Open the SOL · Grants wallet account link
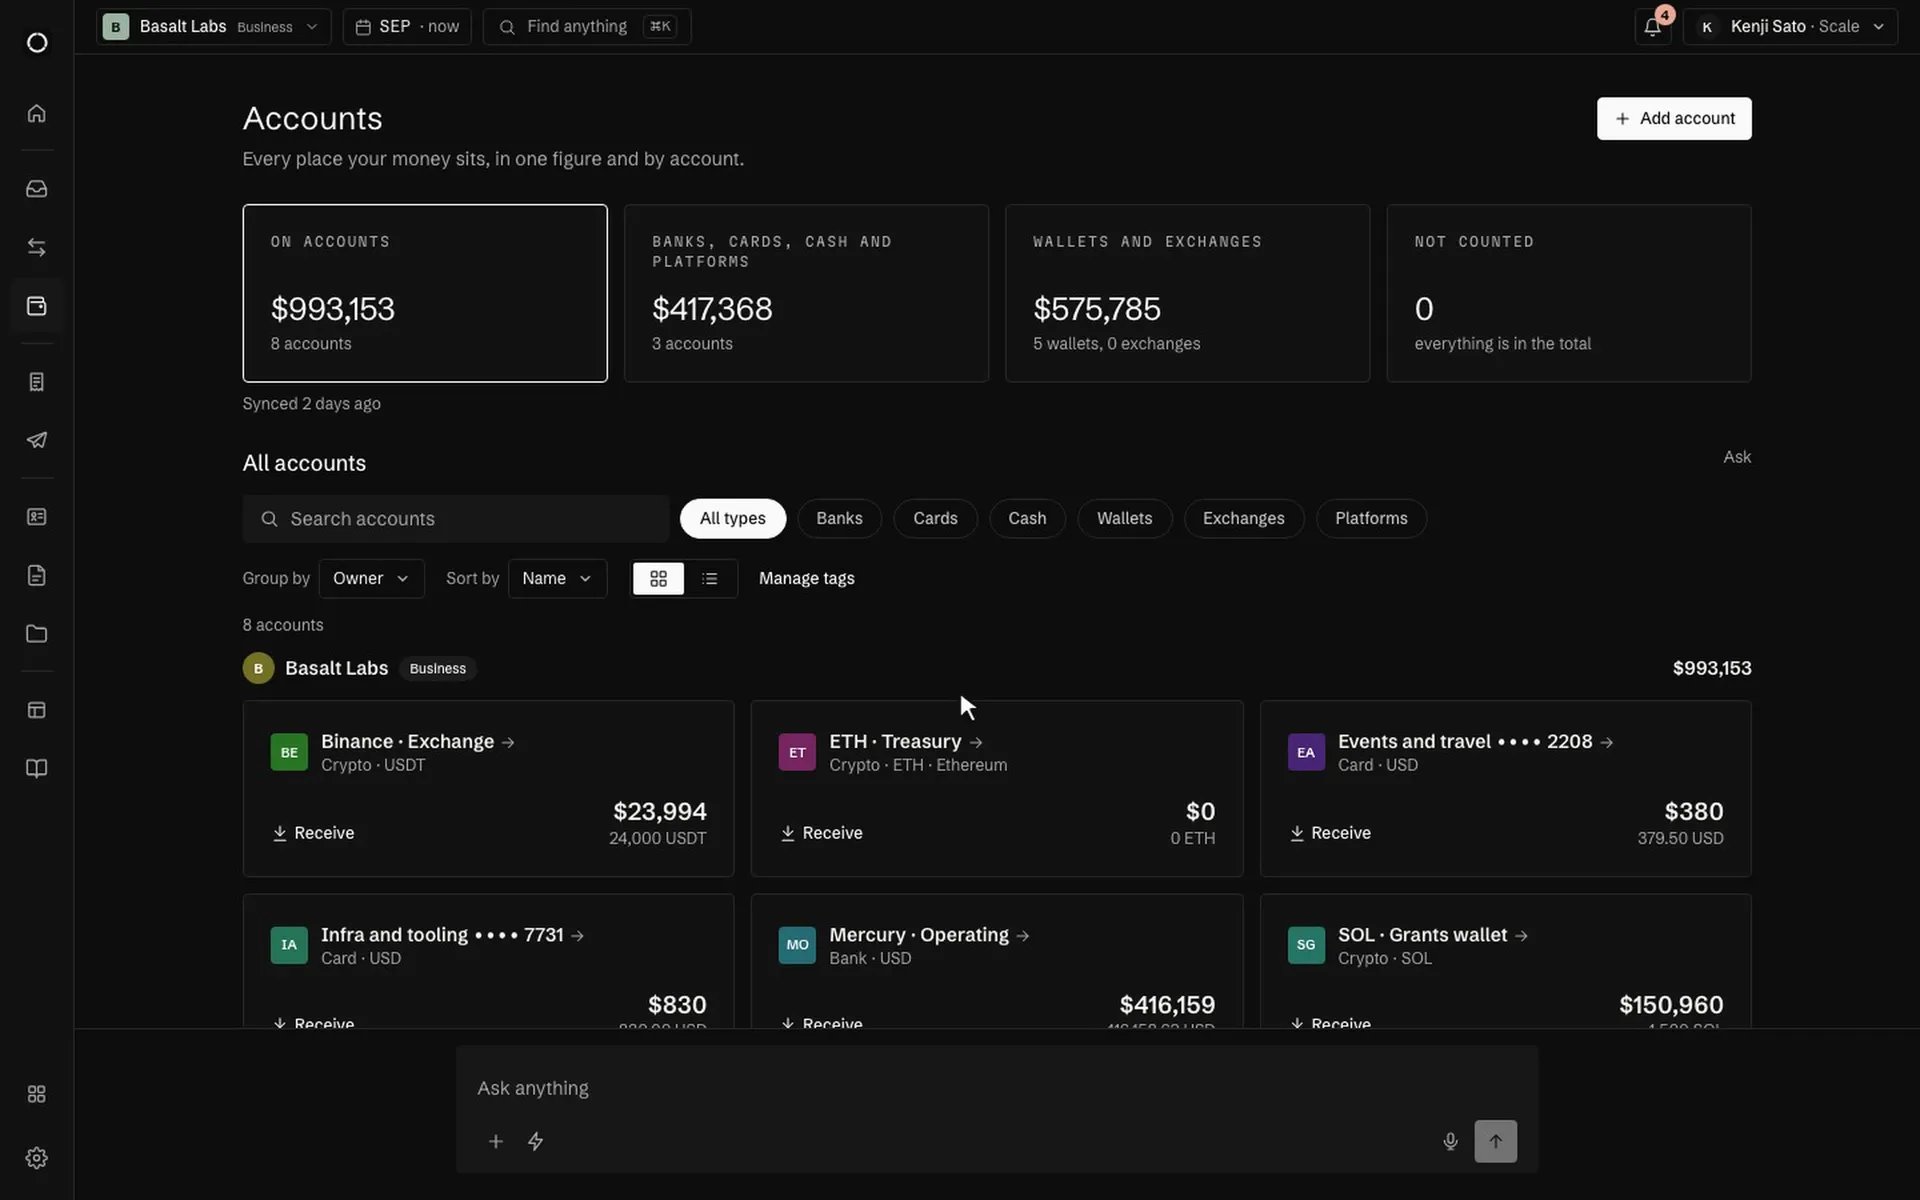 (x=1433, y=935)
